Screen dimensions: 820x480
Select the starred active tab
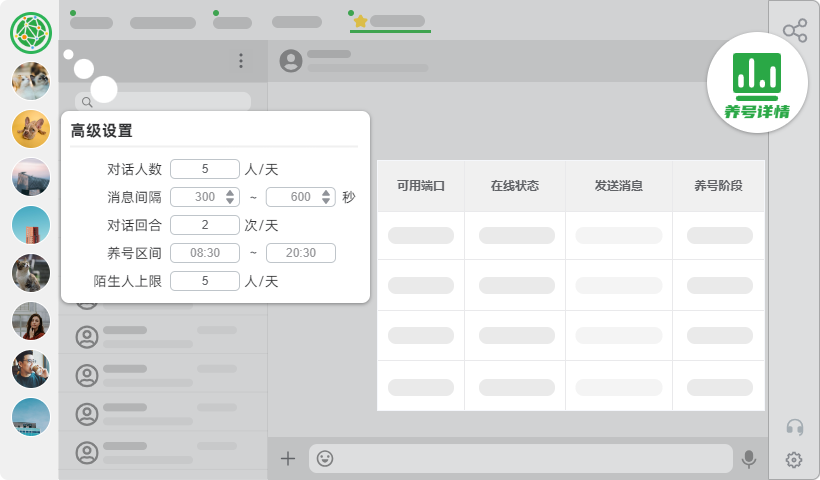[x=389, y=21]
